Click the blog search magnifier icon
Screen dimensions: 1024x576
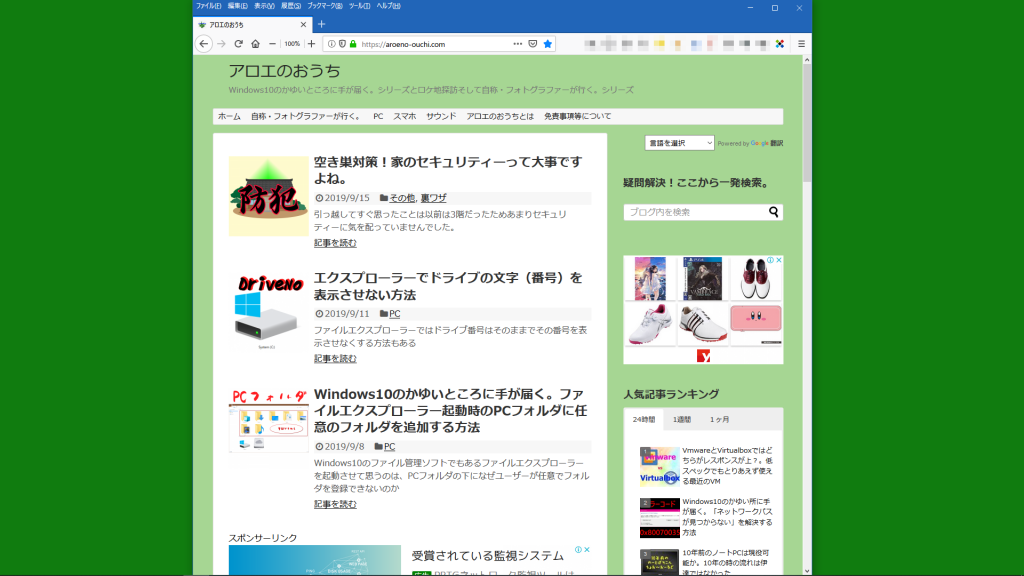pyautogui.click(x=773, y=212)
